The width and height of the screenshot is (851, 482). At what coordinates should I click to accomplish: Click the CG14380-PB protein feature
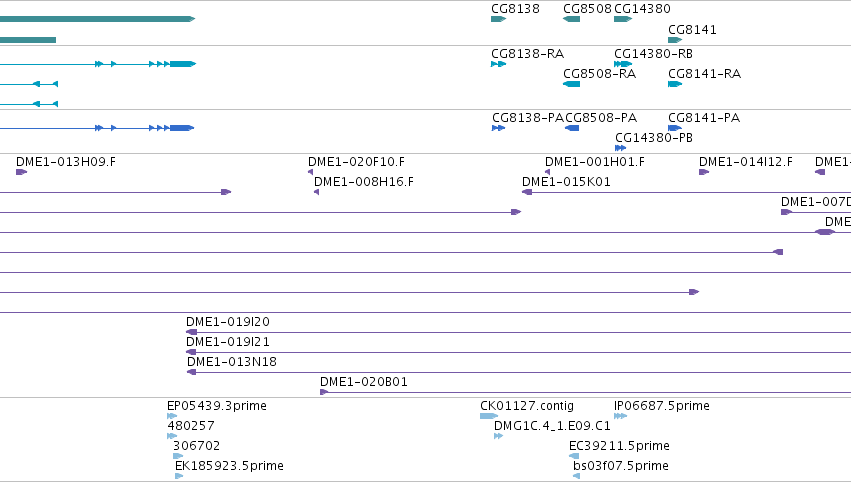point(620,148)
